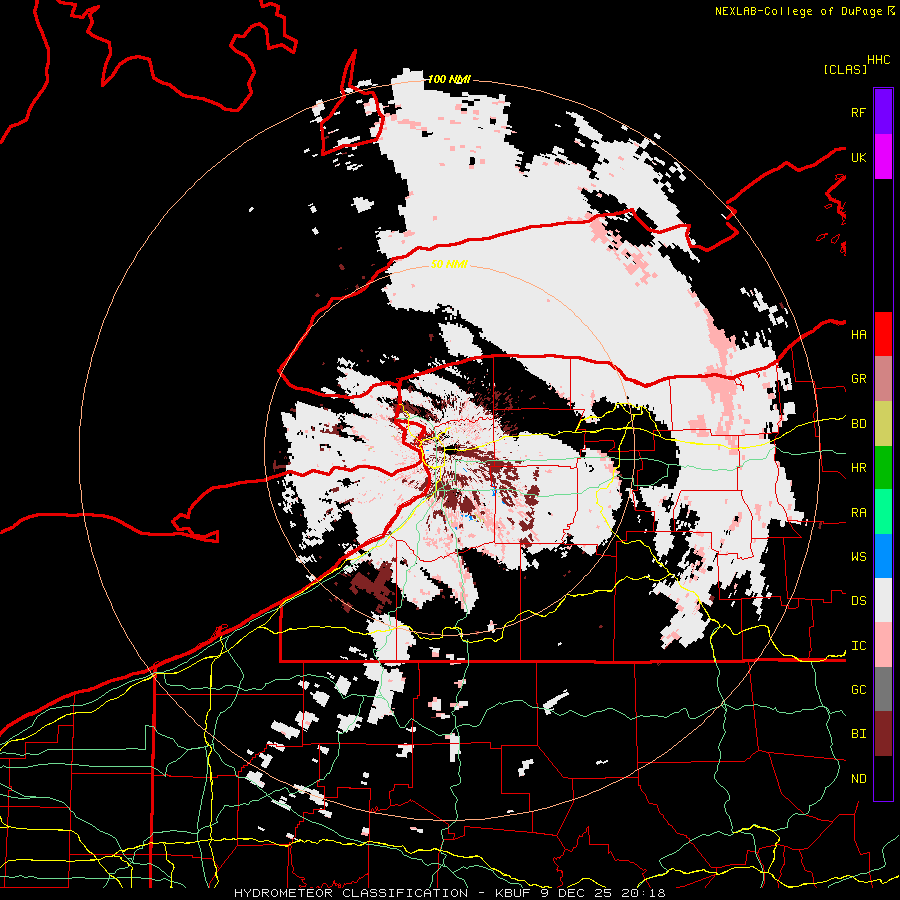Click the RF purple legend swatch
This screenshot has height=900, width=900.
click(x=883, y=112)
